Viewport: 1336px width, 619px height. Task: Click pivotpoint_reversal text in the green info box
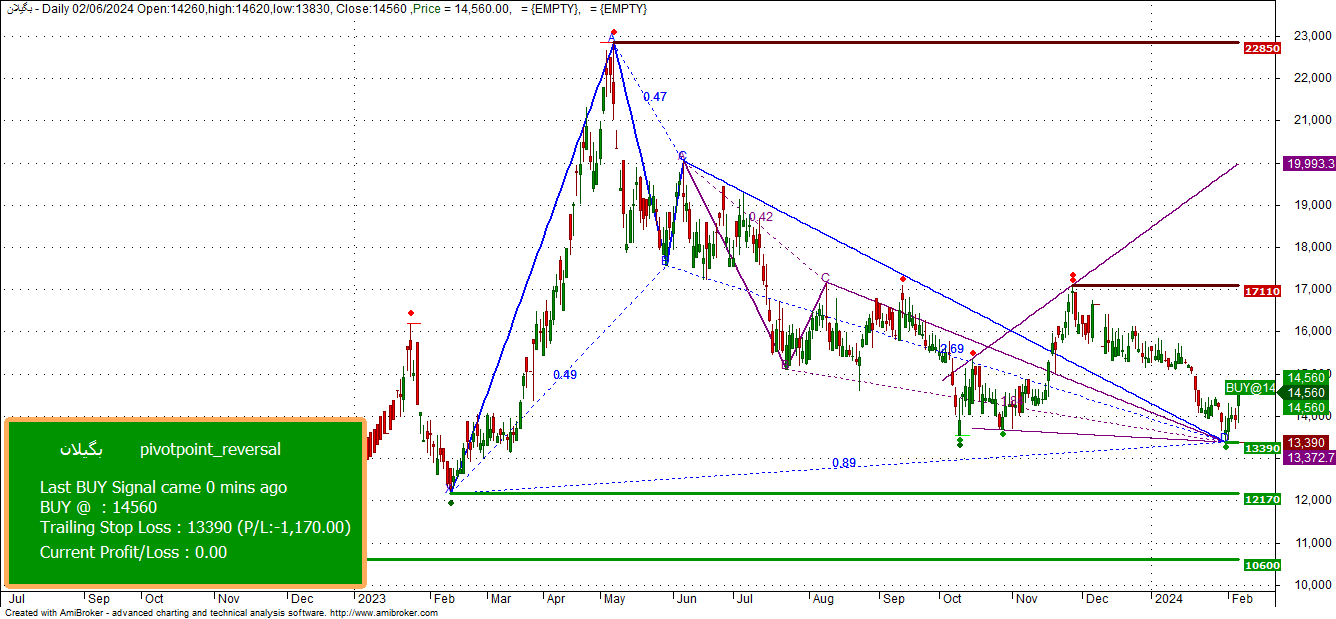tap(211, 450)
